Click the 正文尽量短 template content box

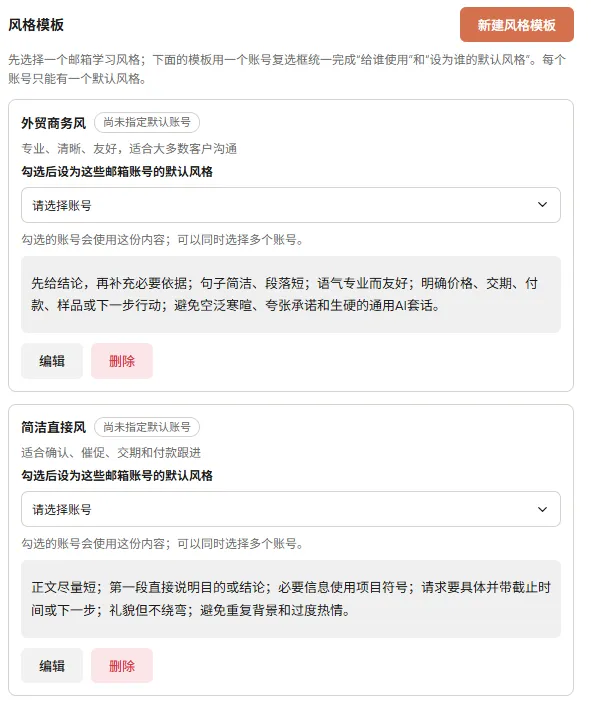(x=291, y=599)
